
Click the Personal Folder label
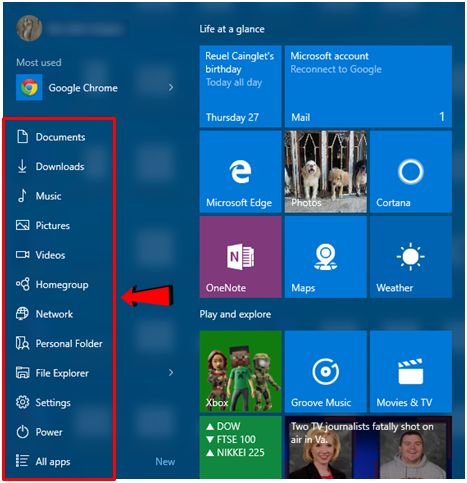[69, 344]
